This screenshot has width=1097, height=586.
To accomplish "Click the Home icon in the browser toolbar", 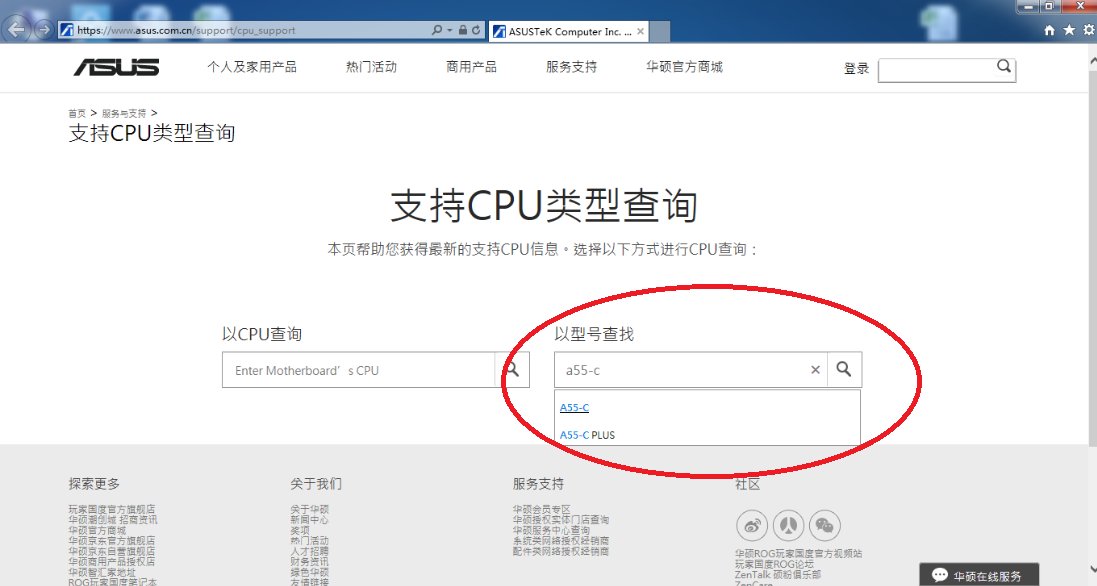I will pyautogui.click(x=1048, y=31).
